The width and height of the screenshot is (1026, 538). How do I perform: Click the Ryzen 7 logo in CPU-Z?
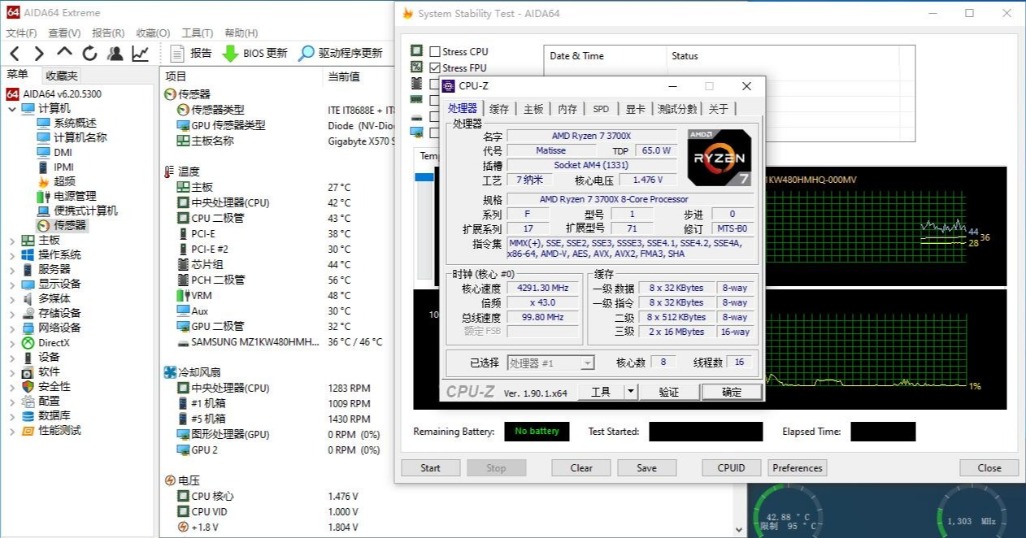[719, 158]
